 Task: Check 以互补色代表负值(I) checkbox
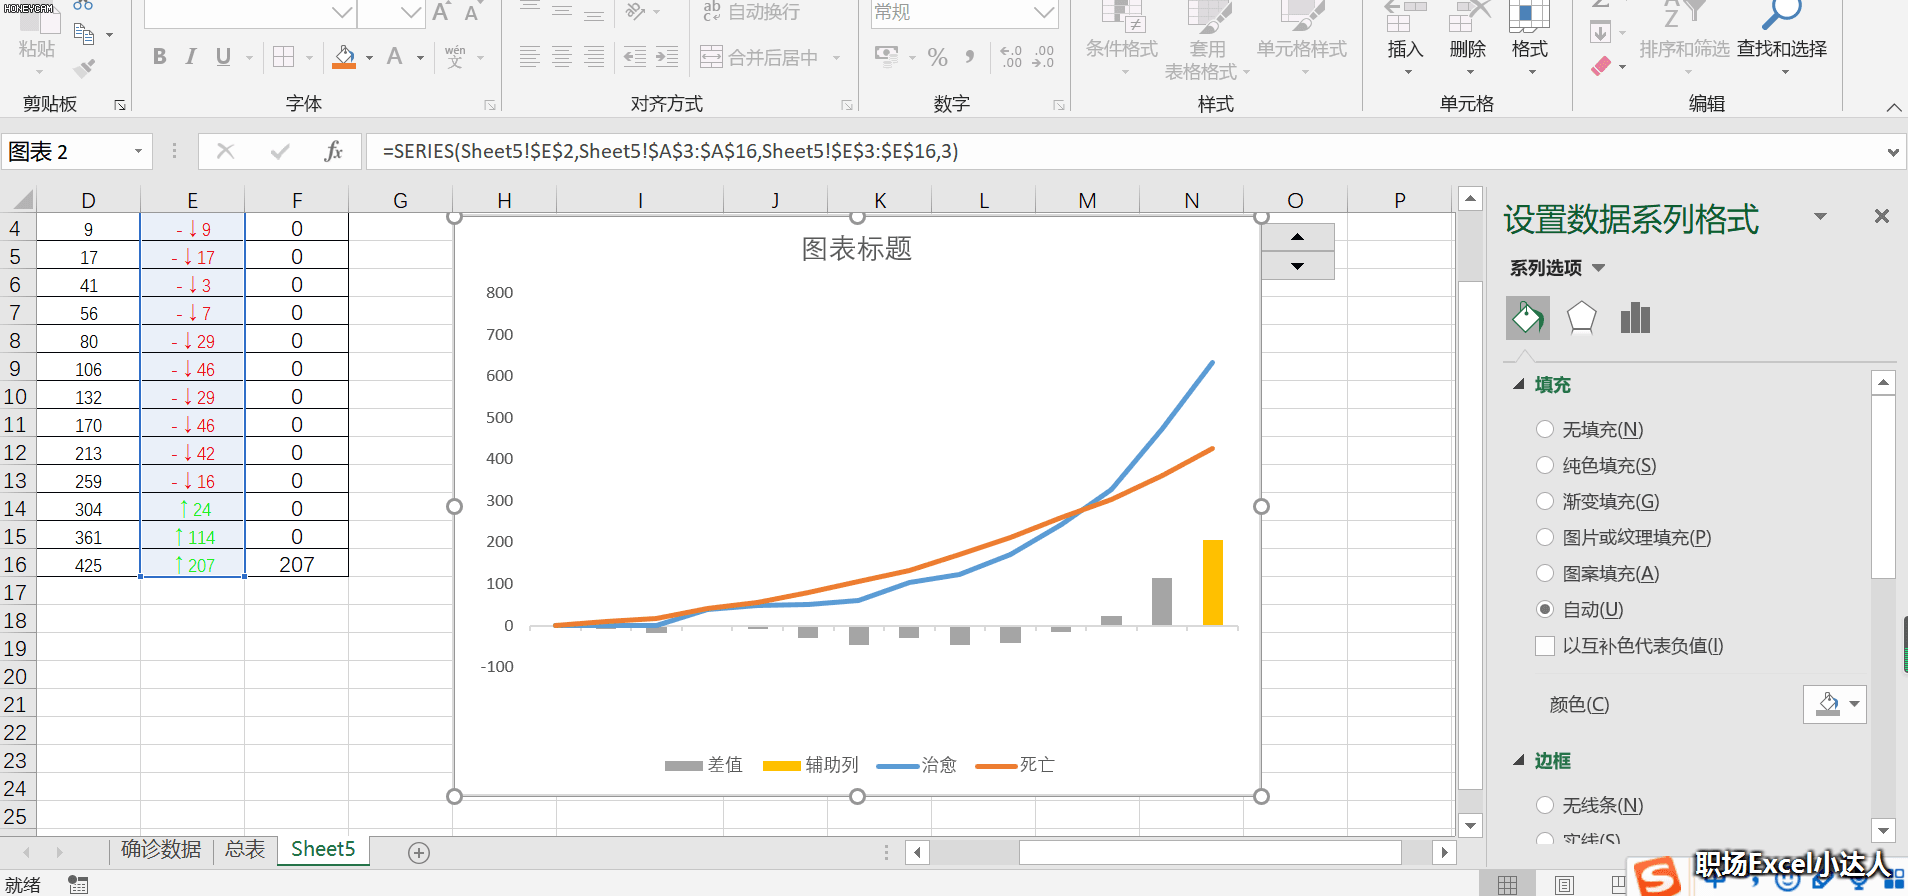tap(1545, 646)
